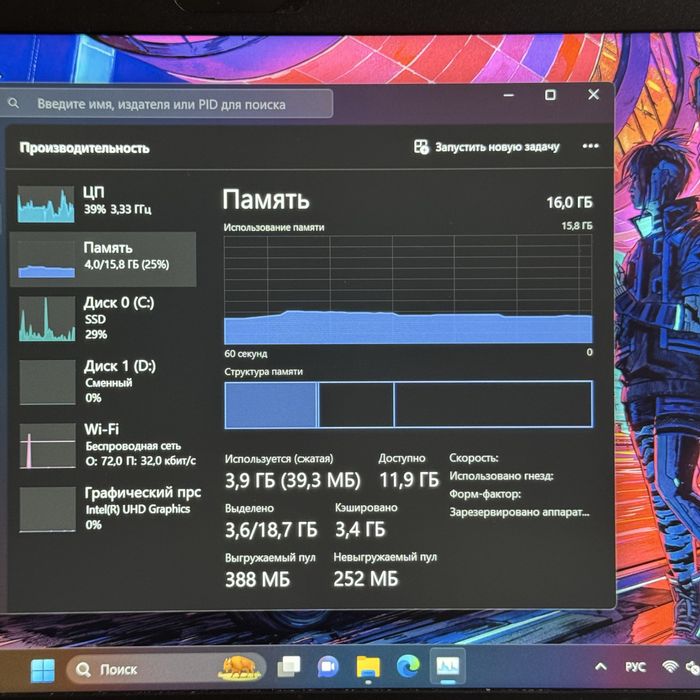Click the CPU usage mini graph thumbnail
Image resolution: width=700 pixels, height=700 pixels.
(x=46, y=204)
